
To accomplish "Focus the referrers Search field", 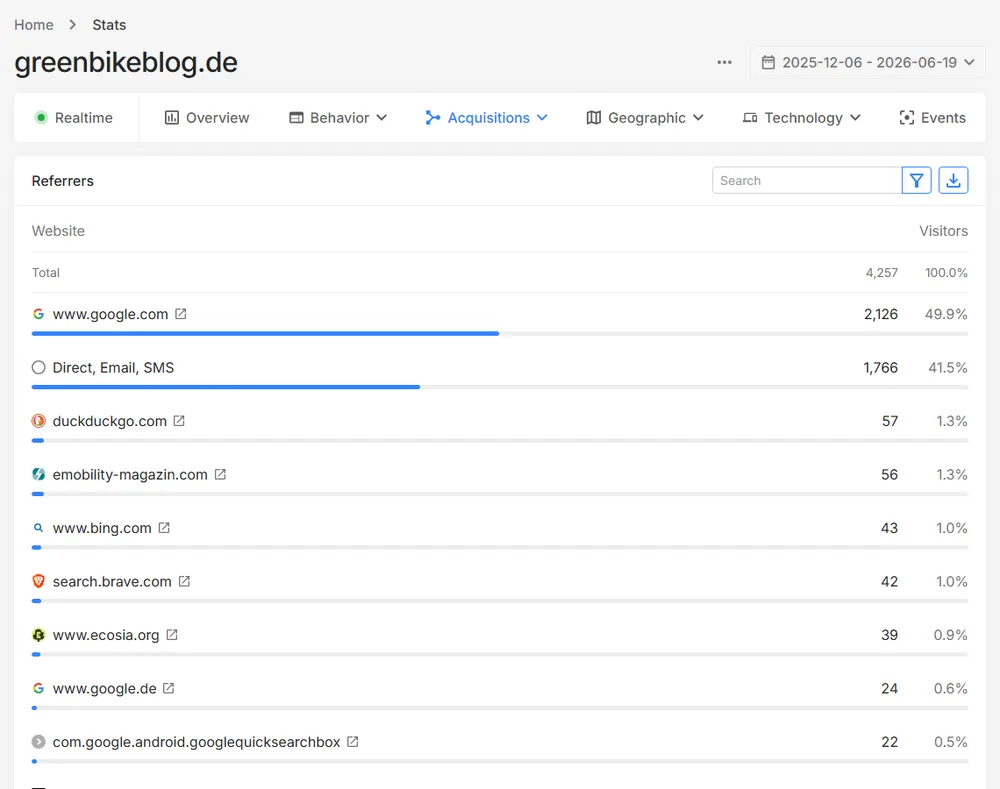I will click(x=807, y=181).
